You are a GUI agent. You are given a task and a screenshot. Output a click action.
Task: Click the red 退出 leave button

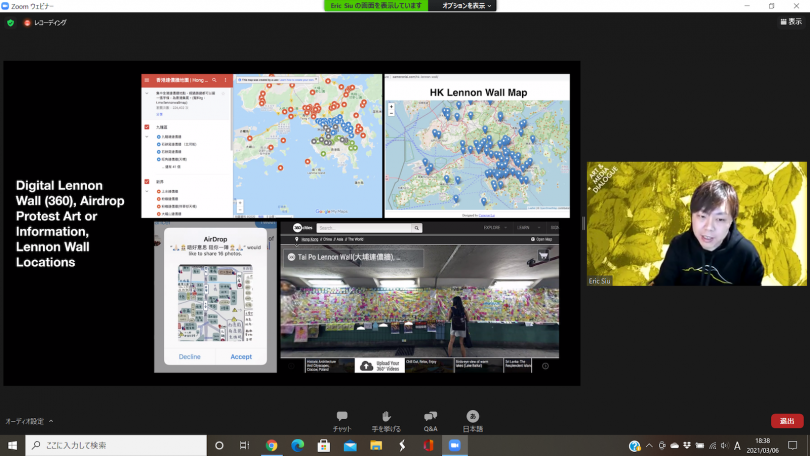787,421
